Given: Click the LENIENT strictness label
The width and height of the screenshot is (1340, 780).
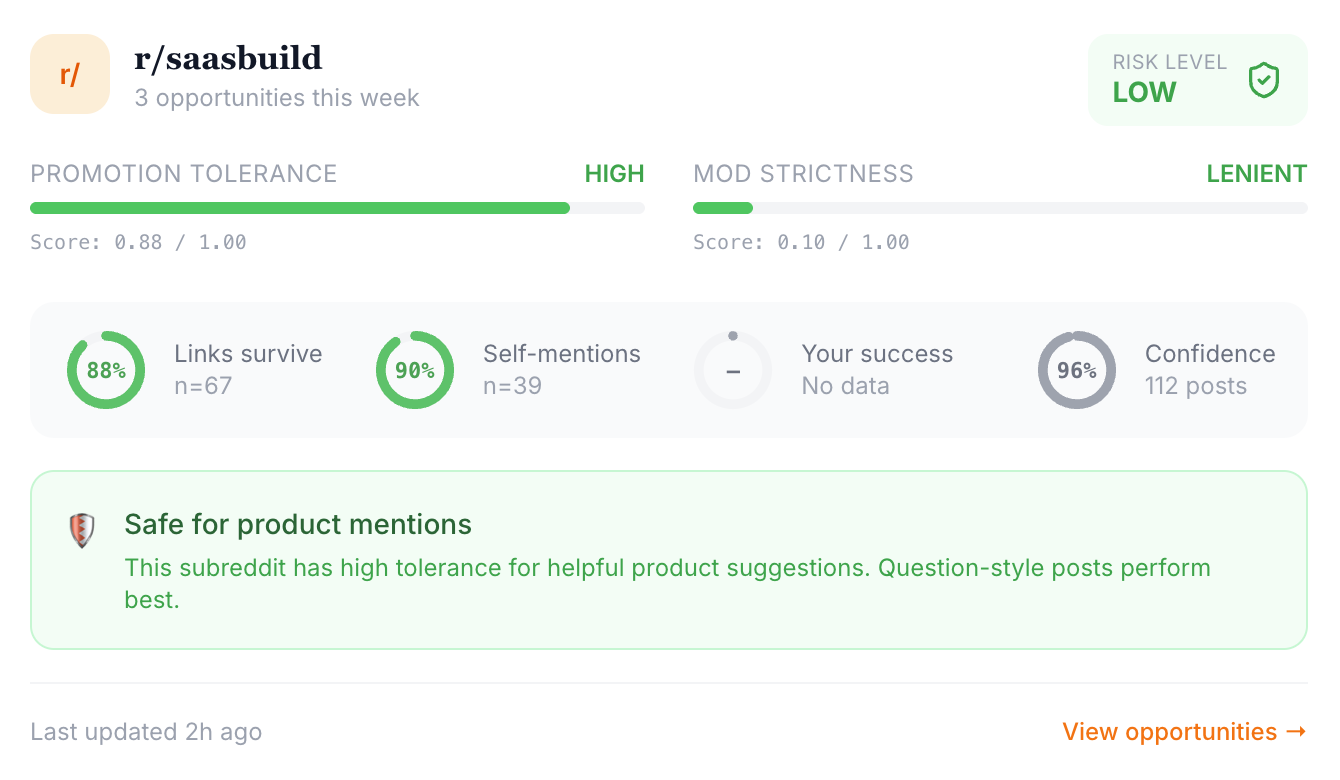Looking at the screenshot, I should pos(1257,173).
